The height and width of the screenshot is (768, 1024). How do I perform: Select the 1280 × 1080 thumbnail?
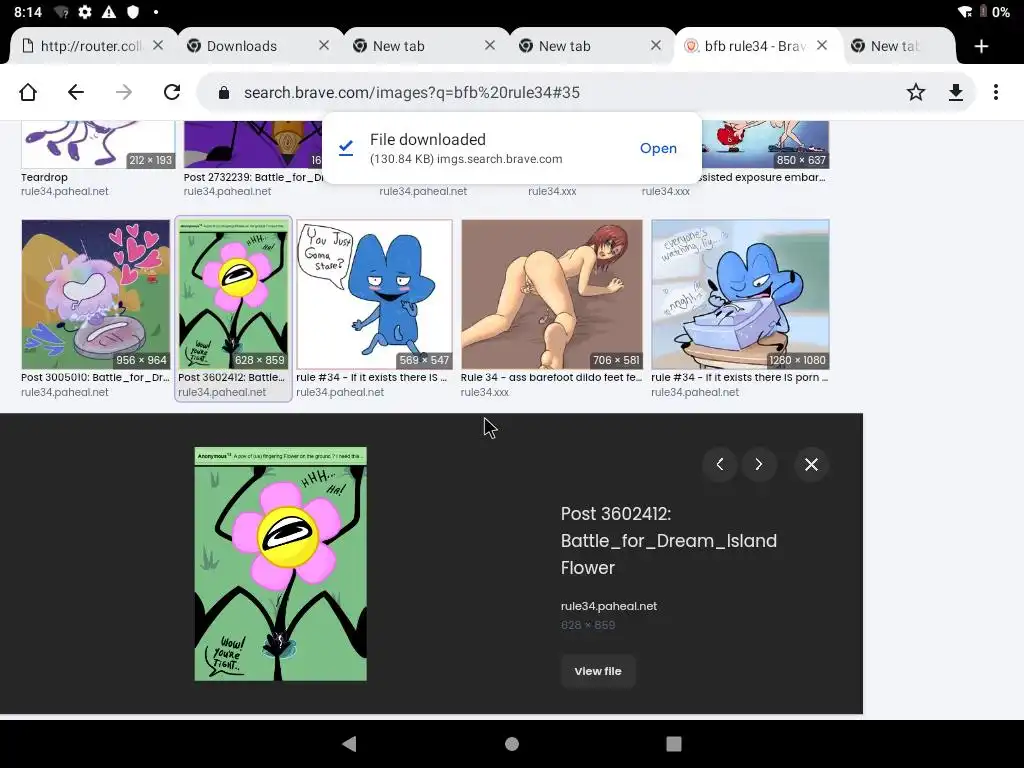click(x=740, y=295)
